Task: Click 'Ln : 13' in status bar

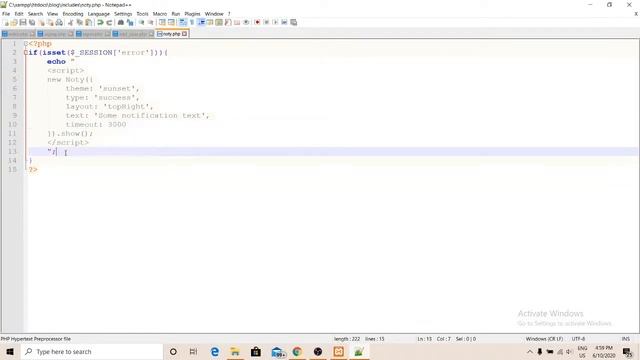Action: [424, 339]
